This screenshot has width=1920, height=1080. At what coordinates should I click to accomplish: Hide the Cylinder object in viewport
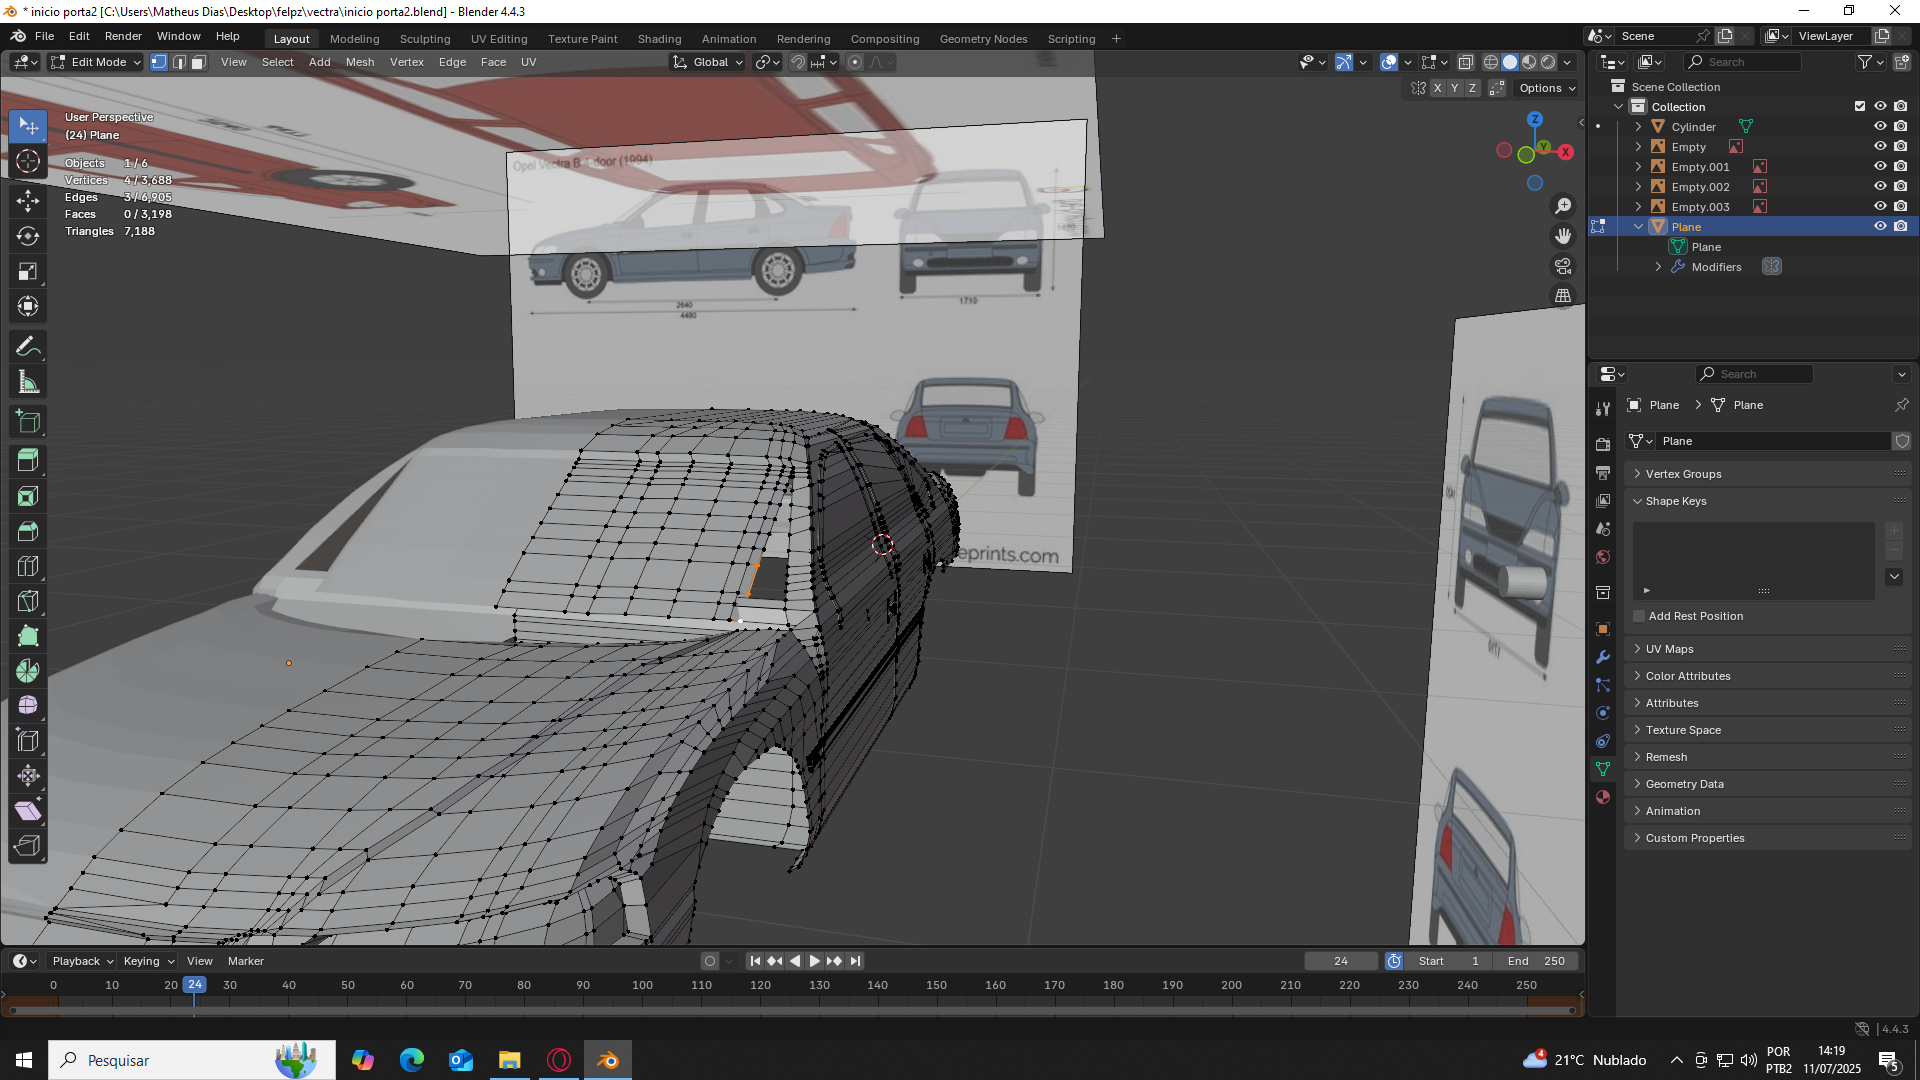(x=1880, y=127)
